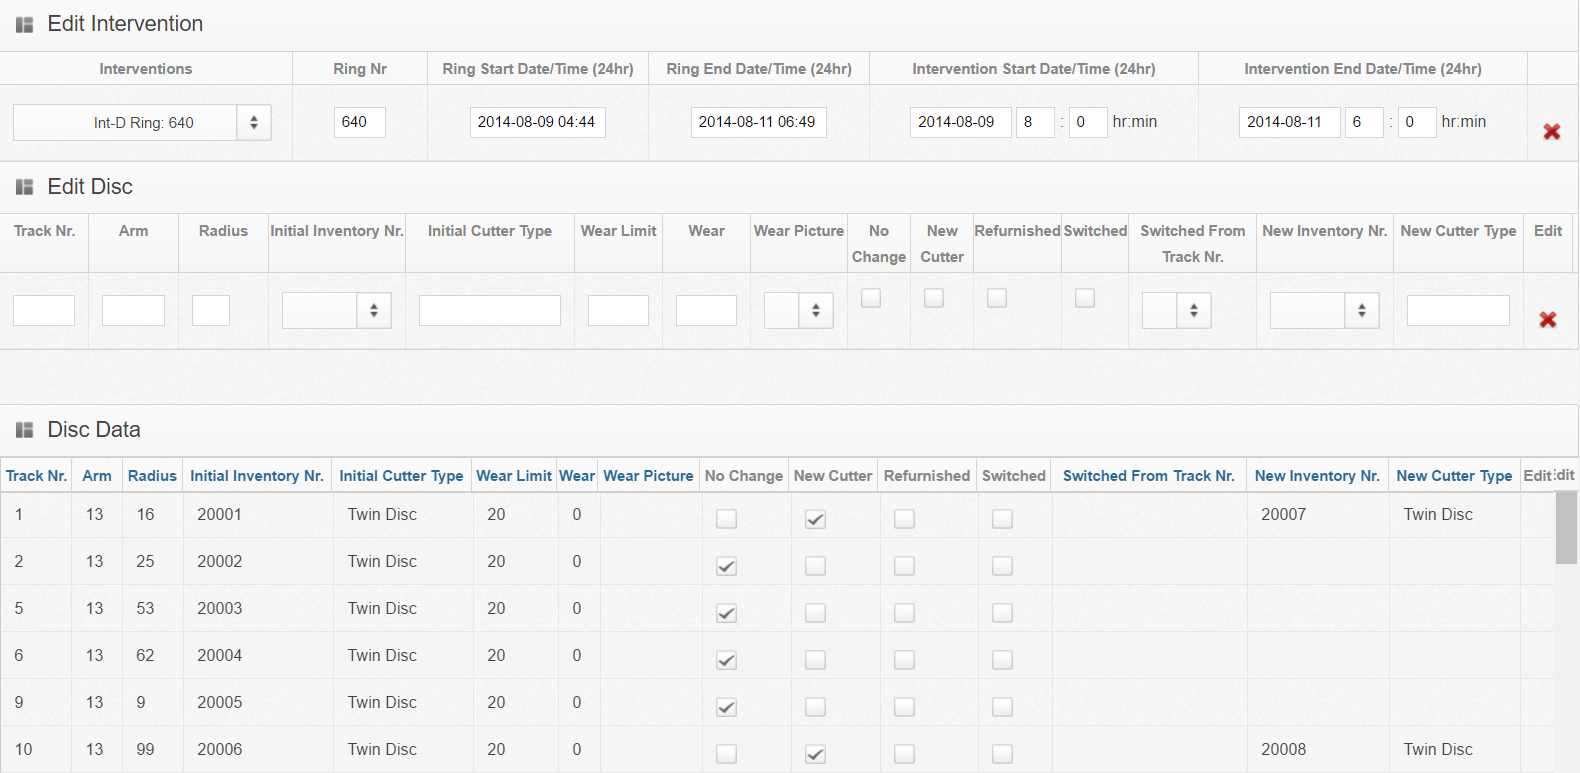Click New Inventory Nr. header in Disc Data
The height and width of the screenshot is (773, 1580).
tap(1317, 476)
